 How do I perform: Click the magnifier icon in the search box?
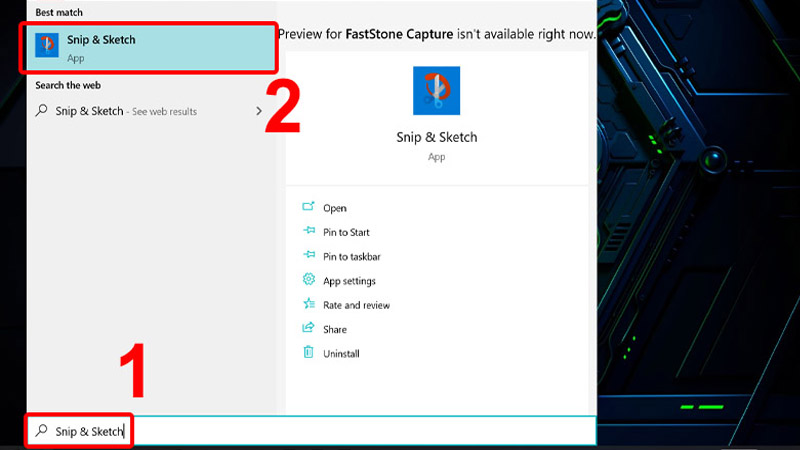41,431
